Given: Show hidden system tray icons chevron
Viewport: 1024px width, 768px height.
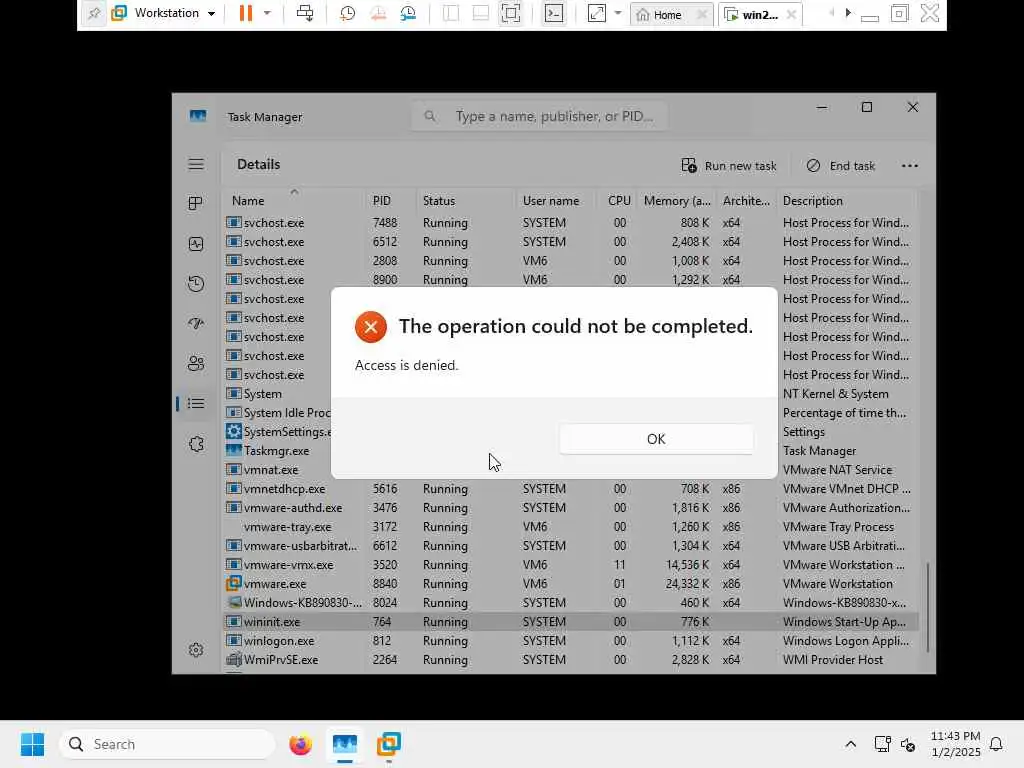Looking at the screenshot, I should [850, 744].
